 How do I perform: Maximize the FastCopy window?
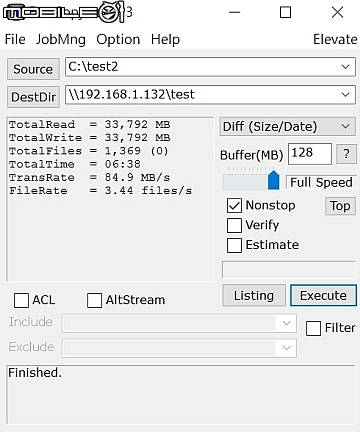click(285, 13)
